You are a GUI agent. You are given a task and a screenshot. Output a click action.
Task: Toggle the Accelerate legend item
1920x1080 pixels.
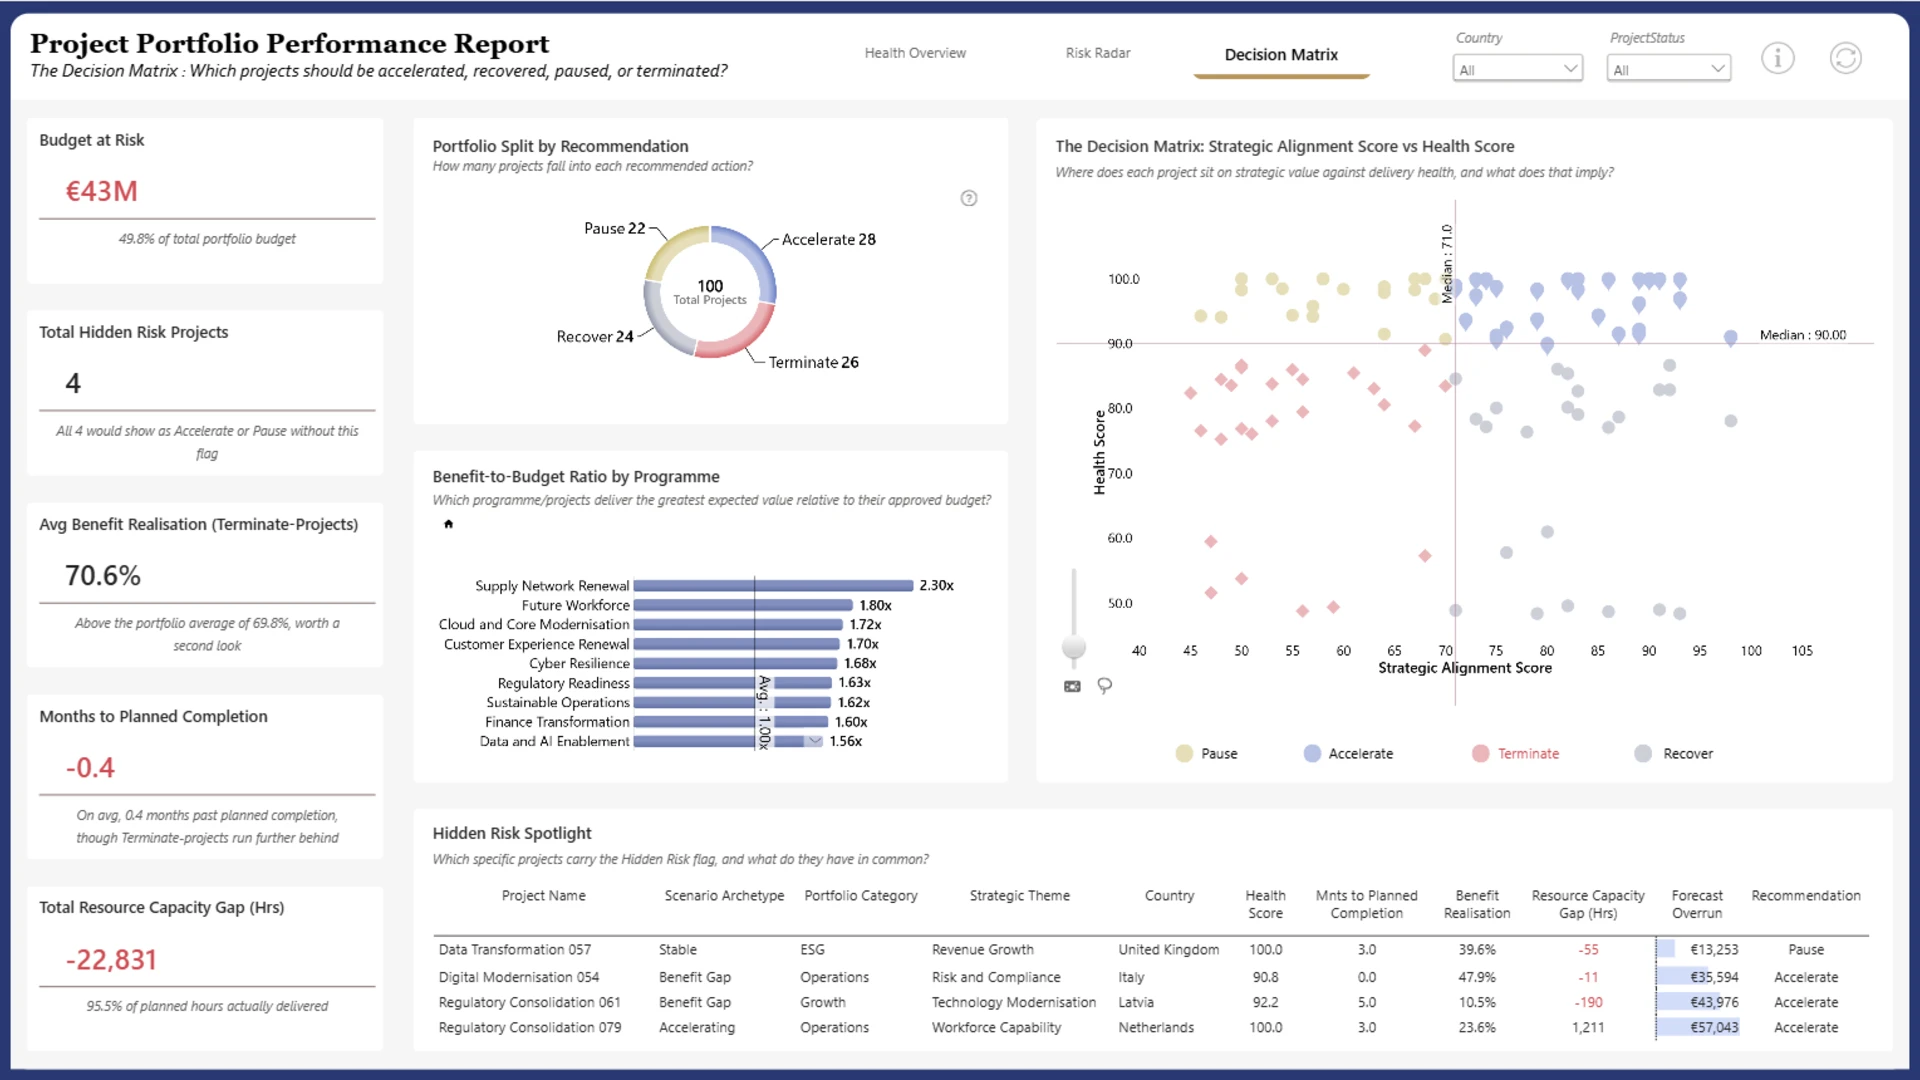tap(1348, 754)
